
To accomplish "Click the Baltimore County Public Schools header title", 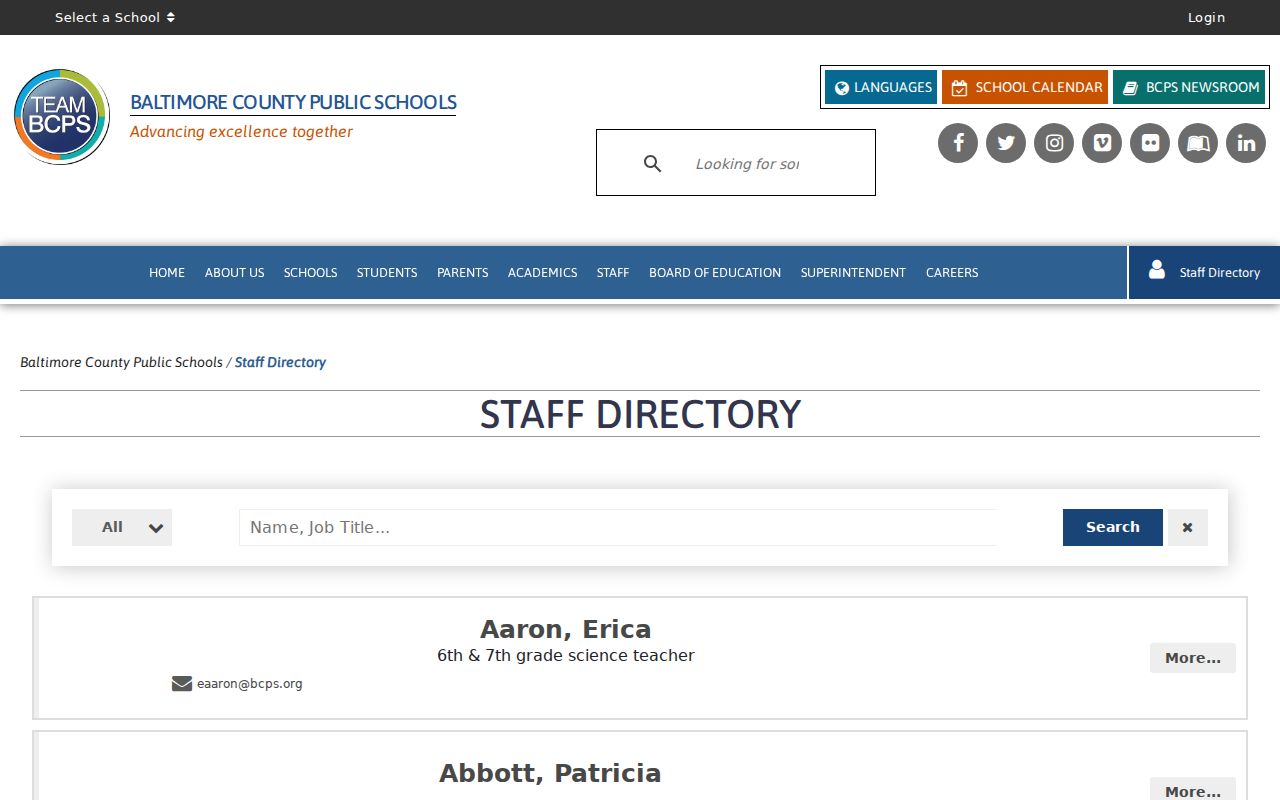I will (293, 102).
